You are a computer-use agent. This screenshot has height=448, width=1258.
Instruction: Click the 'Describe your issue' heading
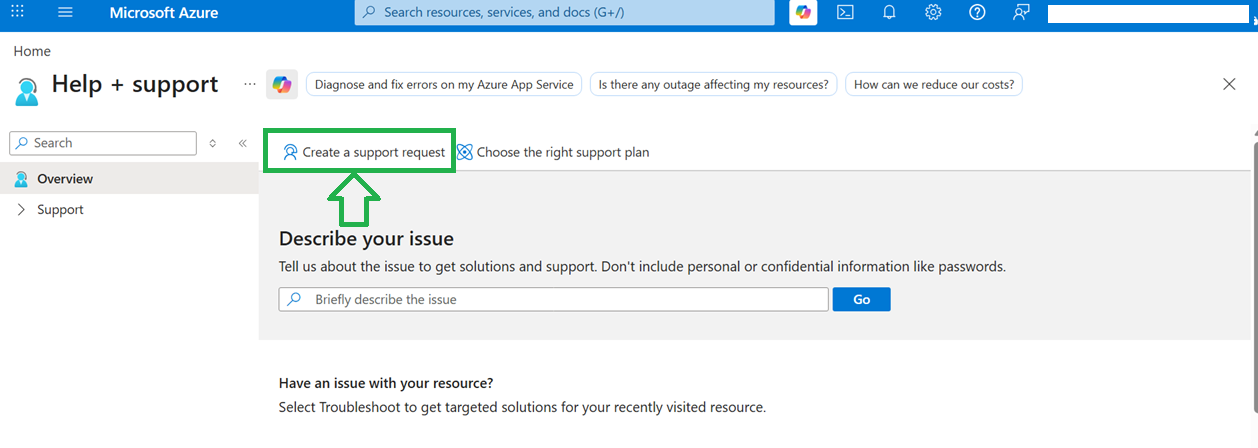click(366, 239)
